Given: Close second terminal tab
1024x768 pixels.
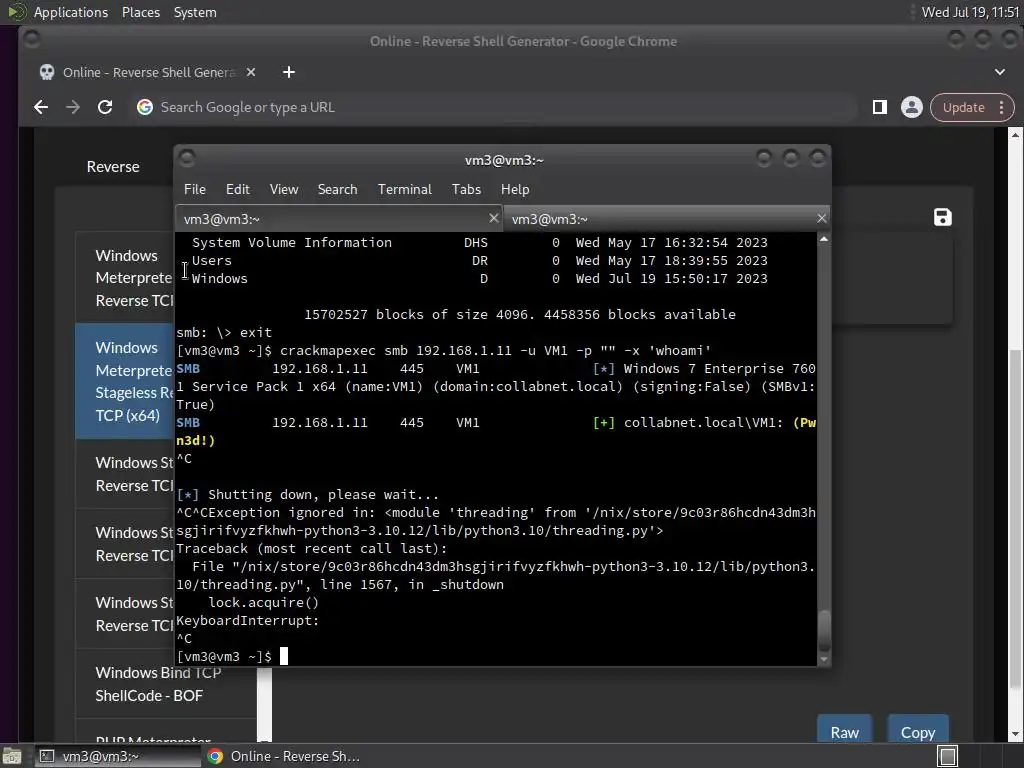Looking at the screenshot, I should click(x=822, y=218).
